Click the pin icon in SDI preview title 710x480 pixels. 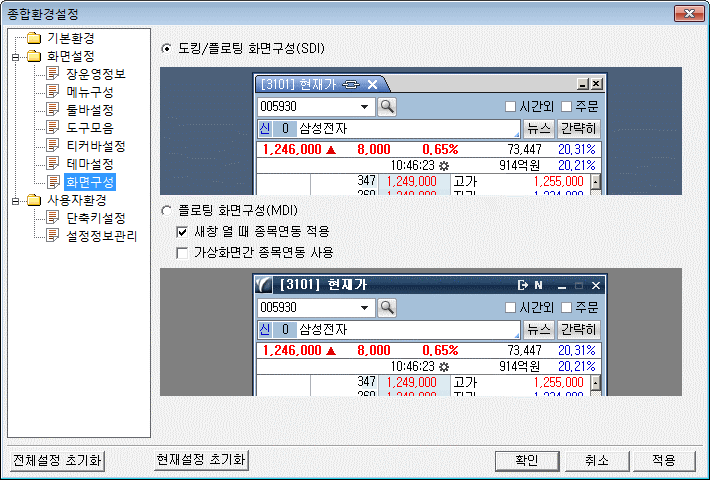click(x=351, y=84)
